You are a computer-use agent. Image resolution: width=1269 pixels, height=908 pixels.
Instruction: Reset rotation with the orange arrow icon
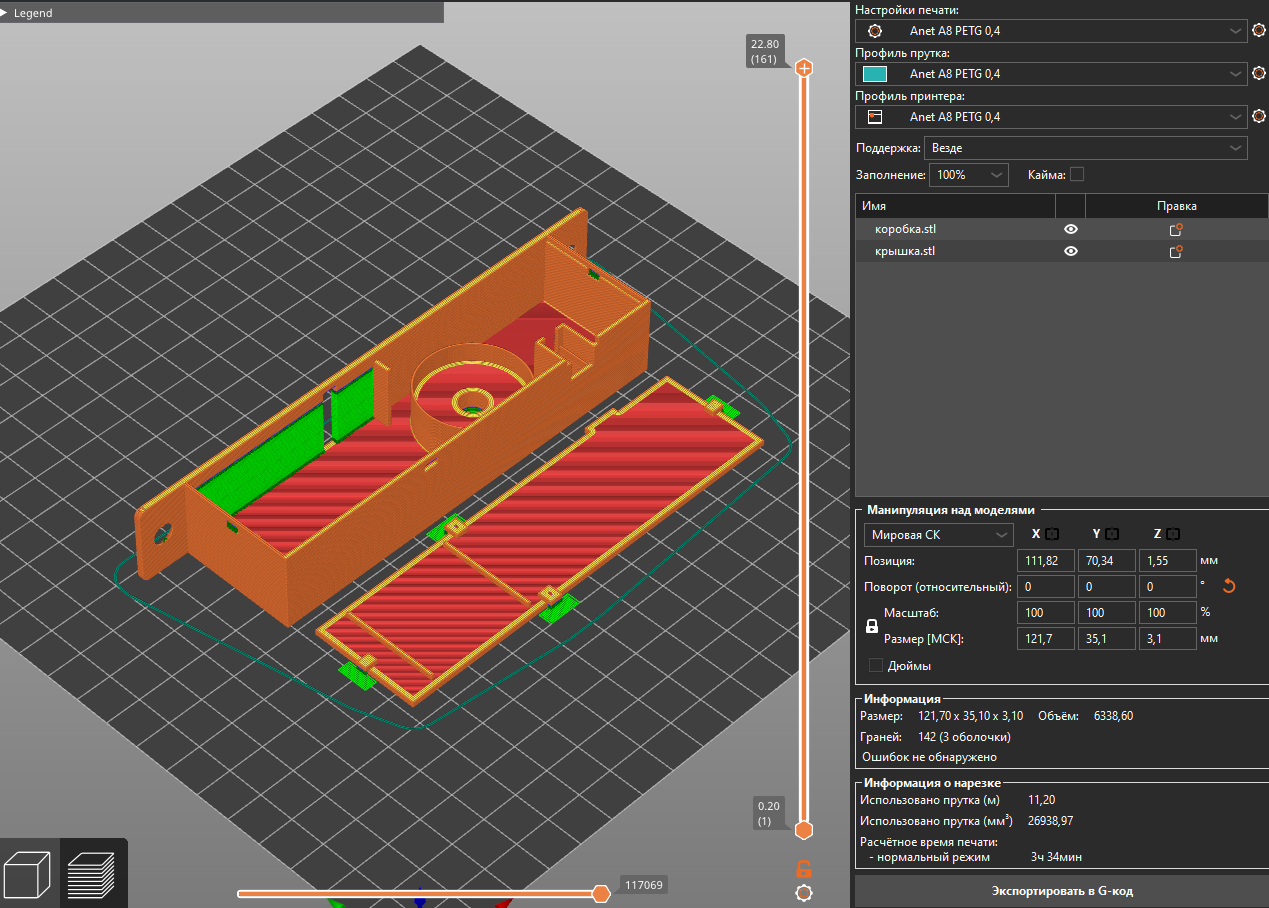tap(1229, 587)
